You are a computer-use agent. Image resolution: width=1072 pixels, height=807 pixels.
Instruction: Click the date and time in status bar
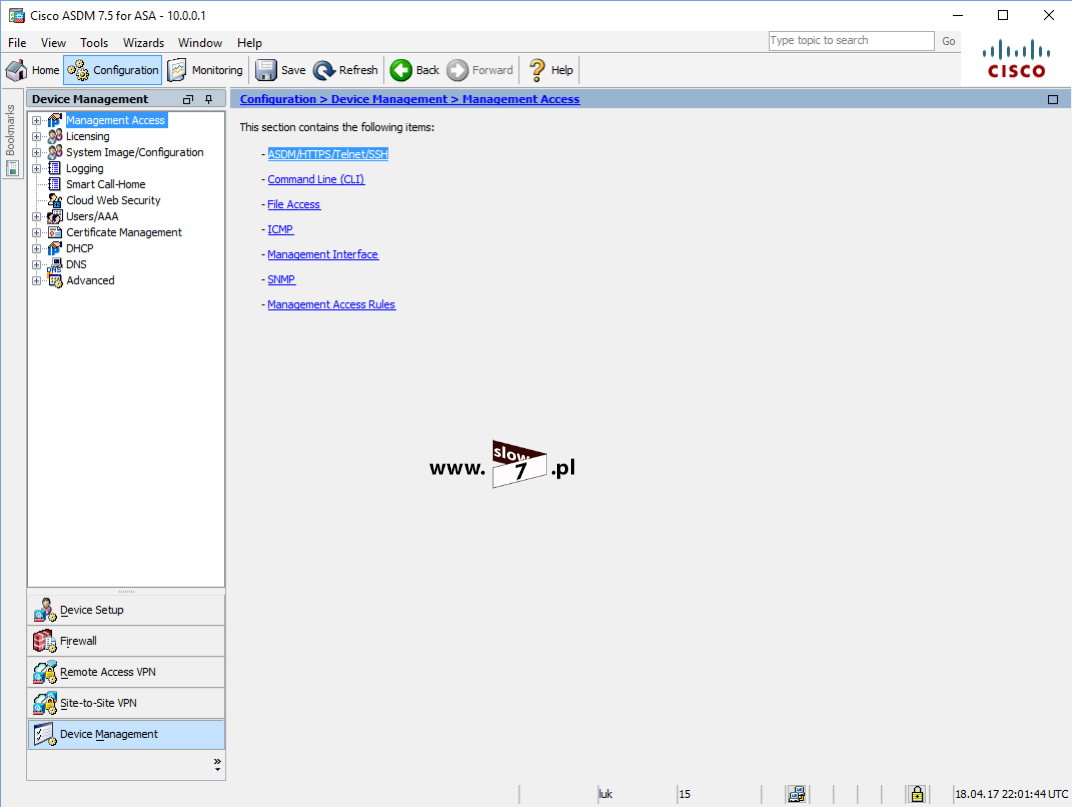[1011, 794]
